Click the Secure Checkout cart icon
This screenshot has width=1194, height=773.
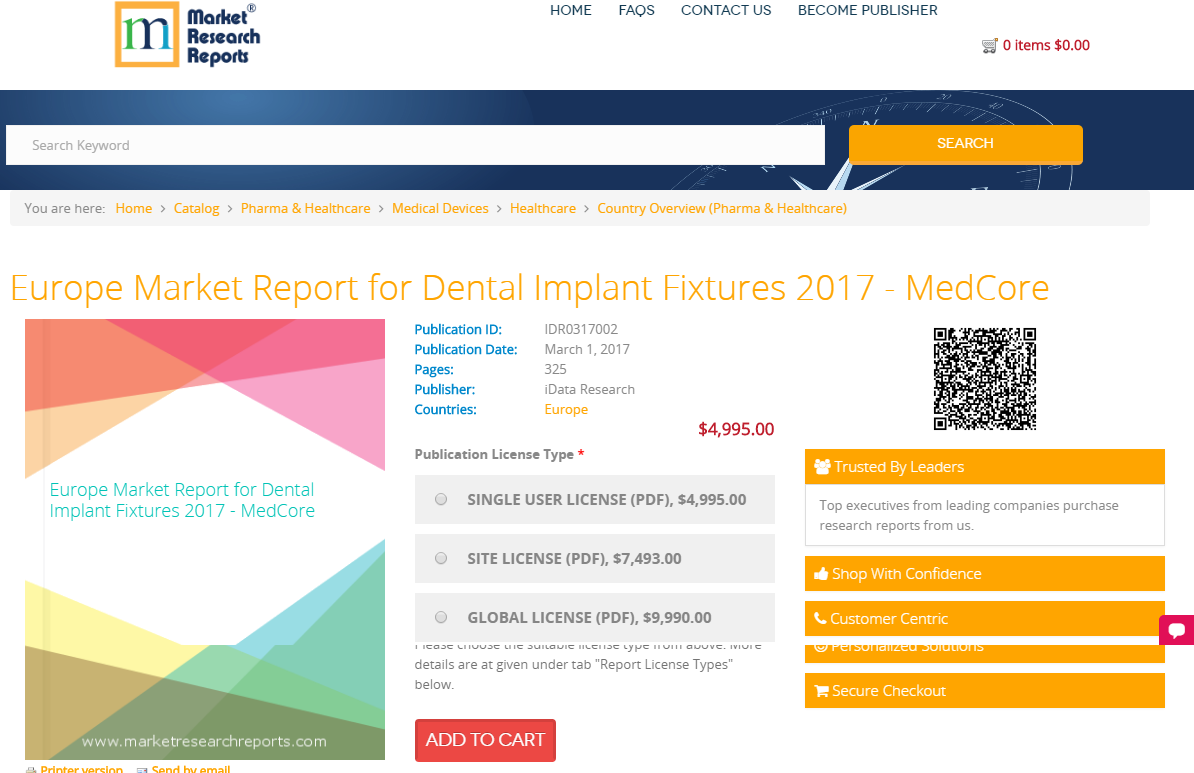(822, 691)
